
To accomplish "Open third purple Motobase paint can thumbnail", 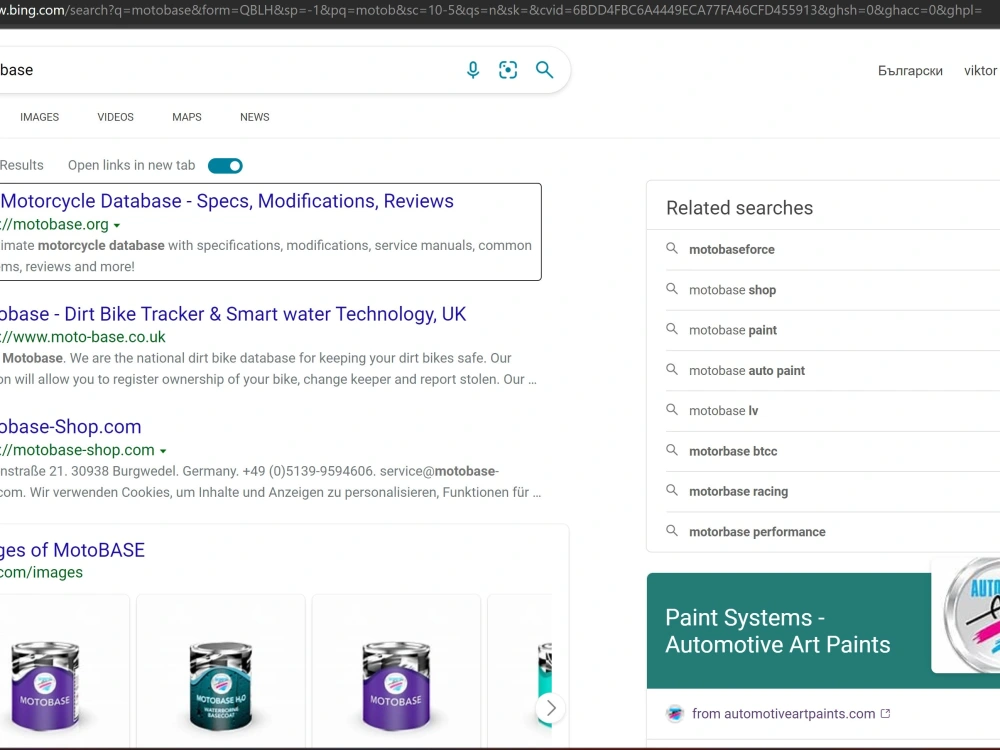I will (x=396, y=685).
